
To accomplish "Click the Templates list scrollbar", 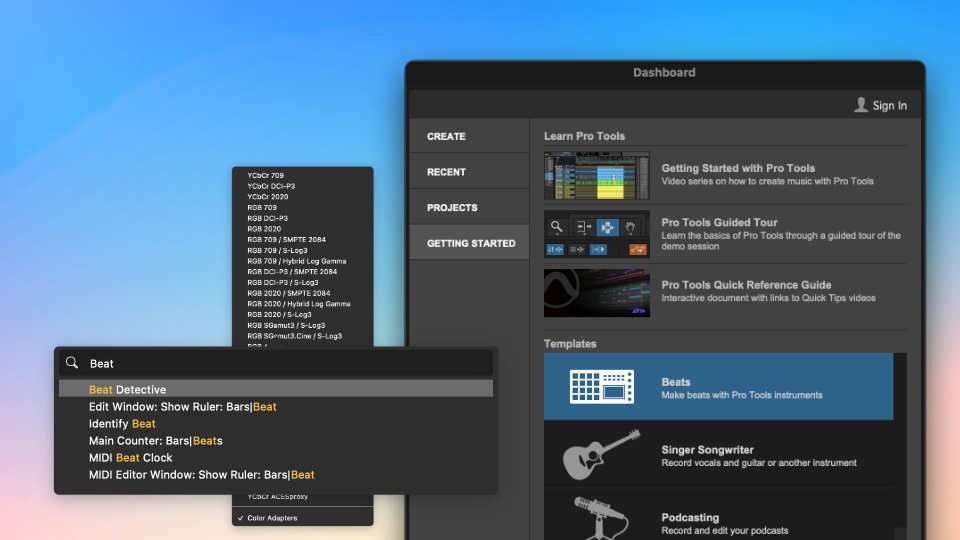I will (x=900, y=446).
